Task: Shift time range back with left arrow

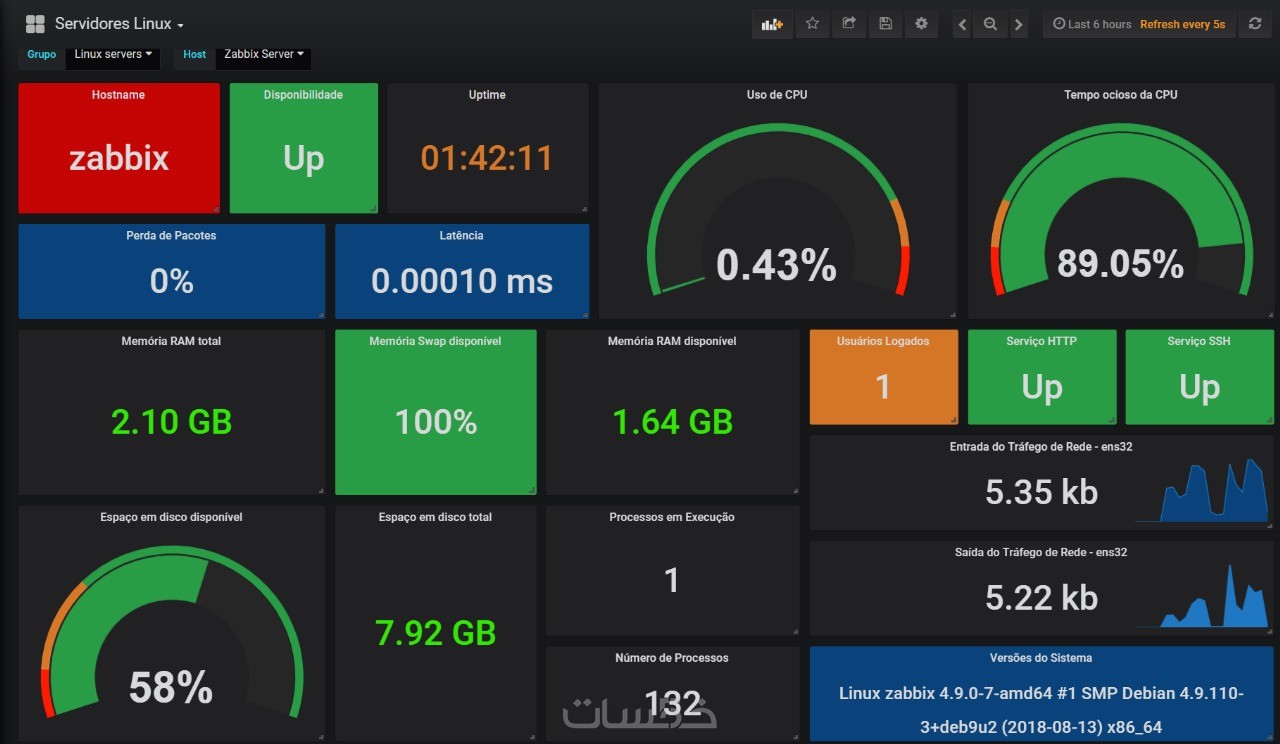Action: 962,24
